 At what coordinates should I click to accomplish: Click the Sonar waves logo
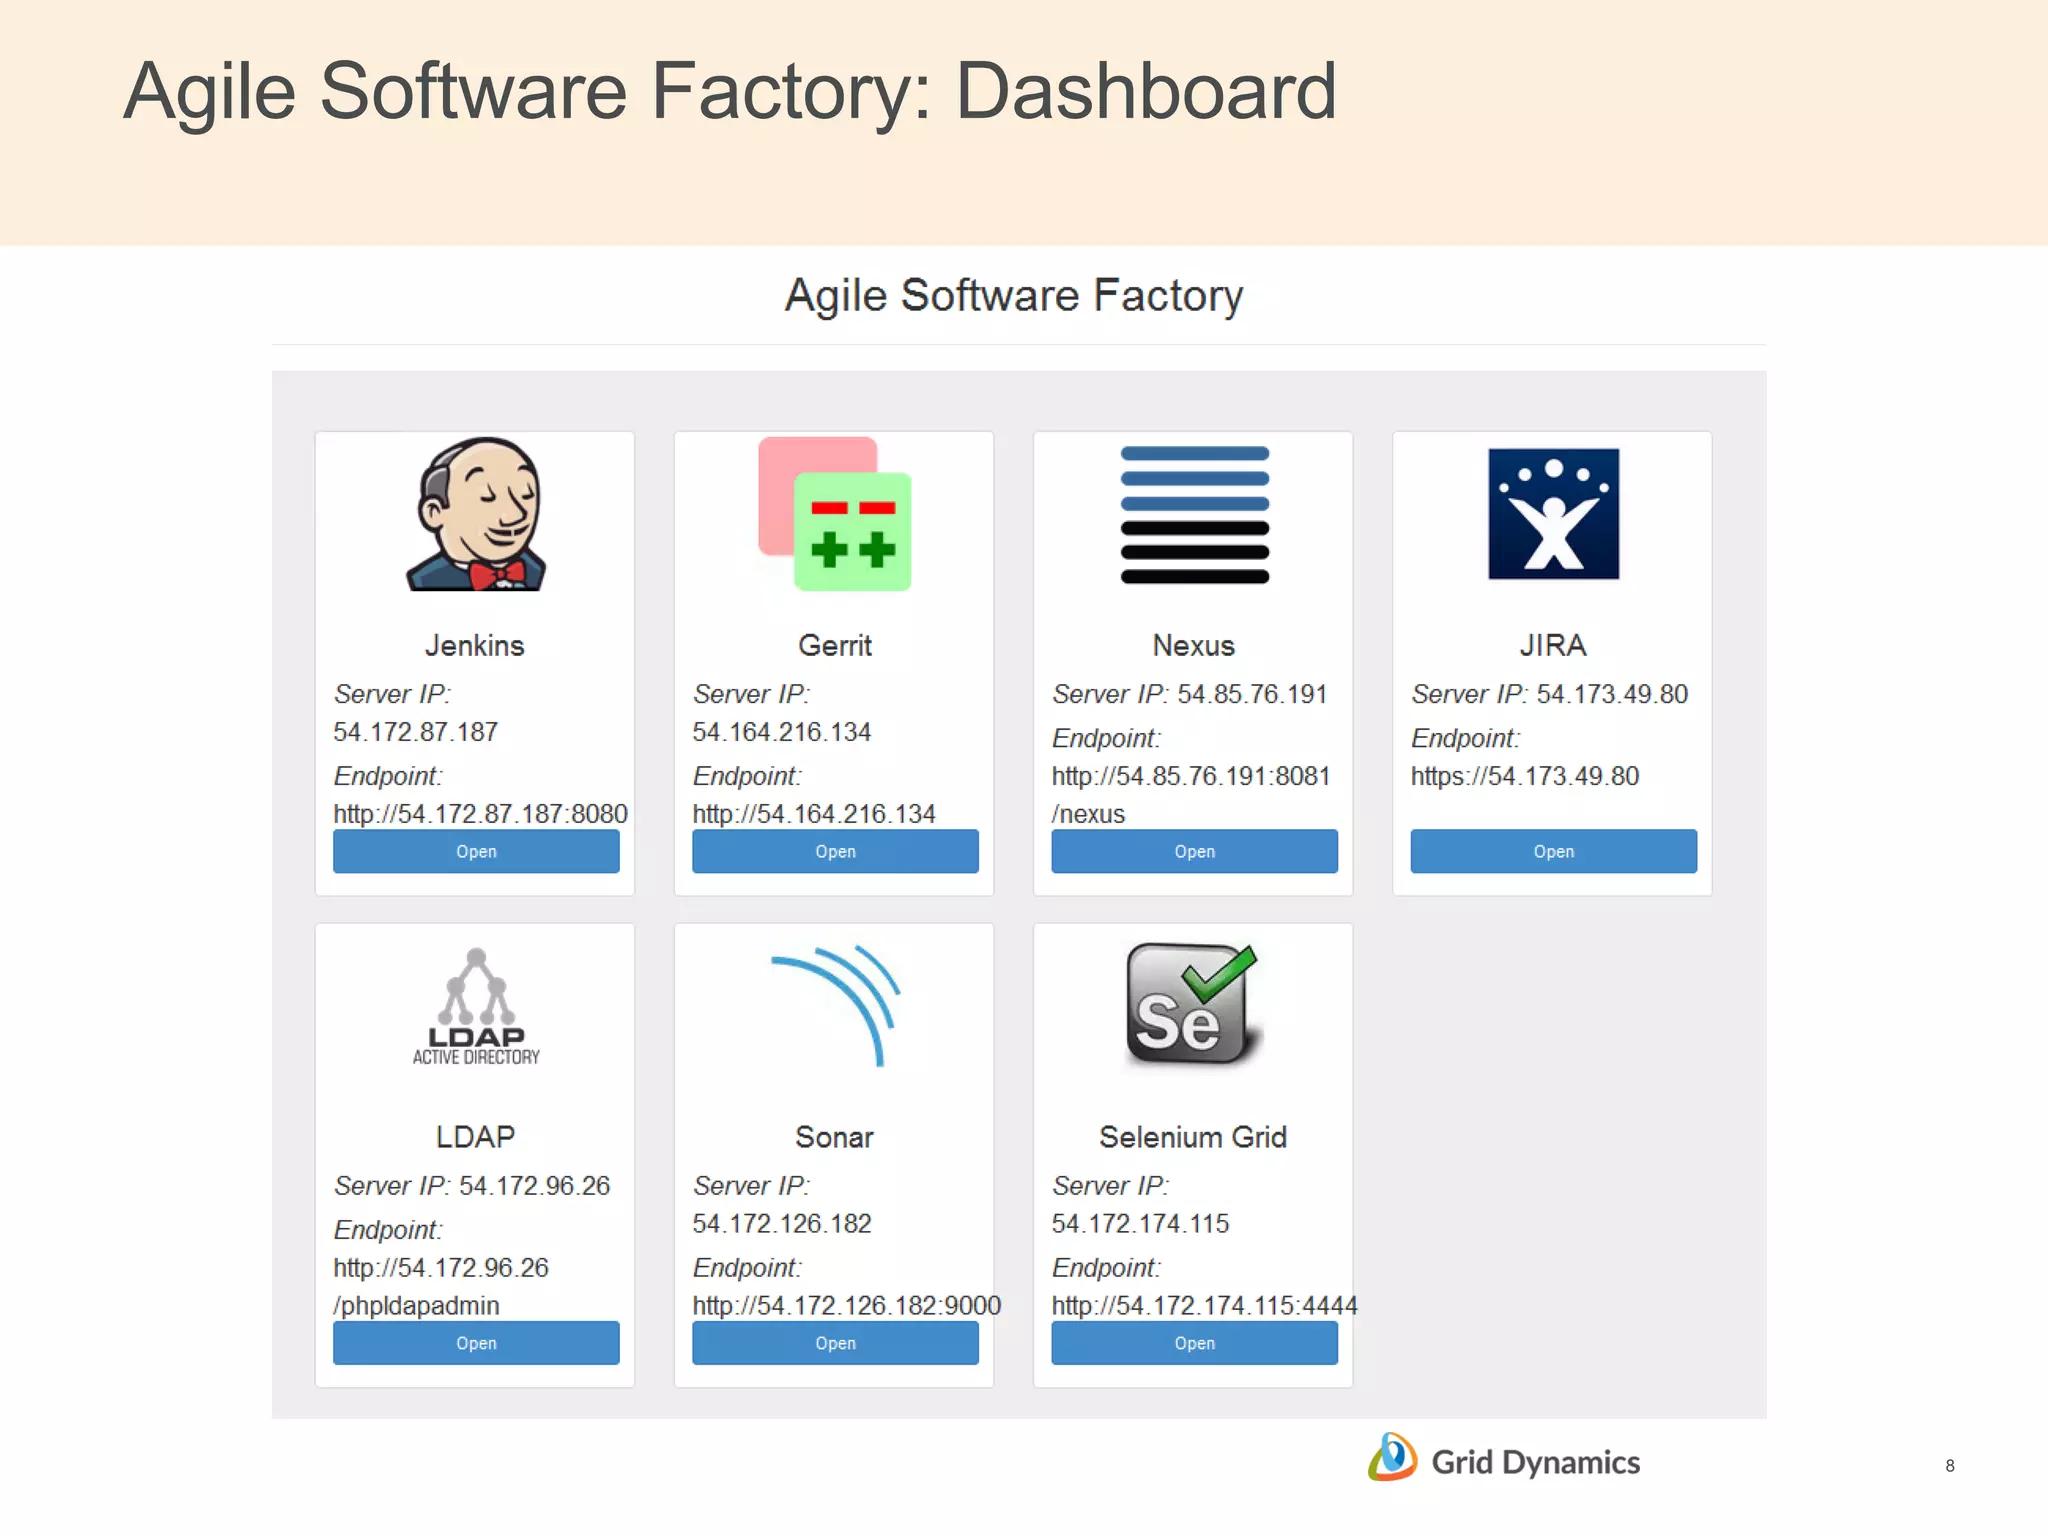836,1005
